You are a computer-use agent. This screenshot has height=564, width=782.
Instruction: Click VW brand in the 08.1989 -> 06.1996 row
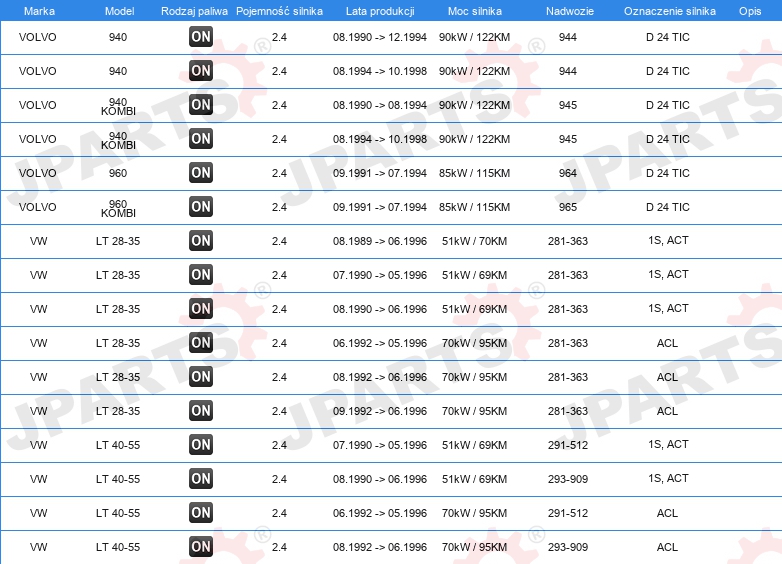click(x=38, y=241)
